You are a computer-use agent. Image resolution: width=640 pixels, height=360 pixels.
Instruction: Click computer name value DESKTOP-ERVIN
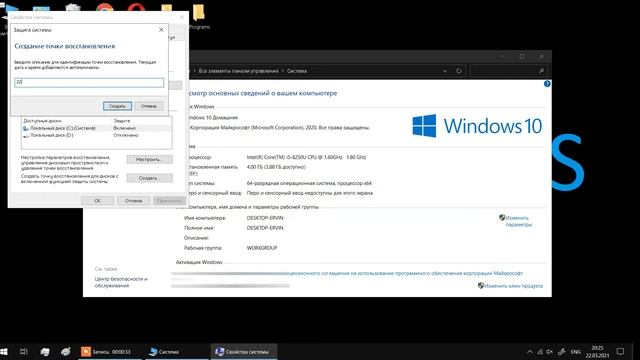pos(265,218)
